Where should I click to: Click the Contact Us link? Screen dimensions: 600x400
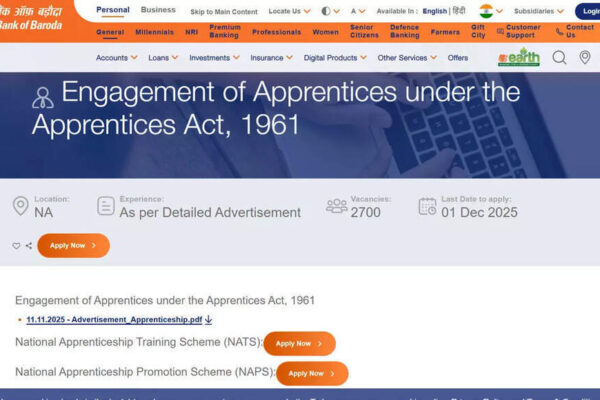coord(580,31)
